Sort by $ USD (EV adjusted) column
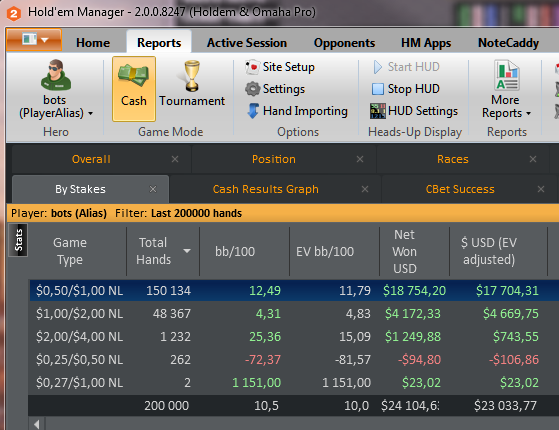 point(489,251)
